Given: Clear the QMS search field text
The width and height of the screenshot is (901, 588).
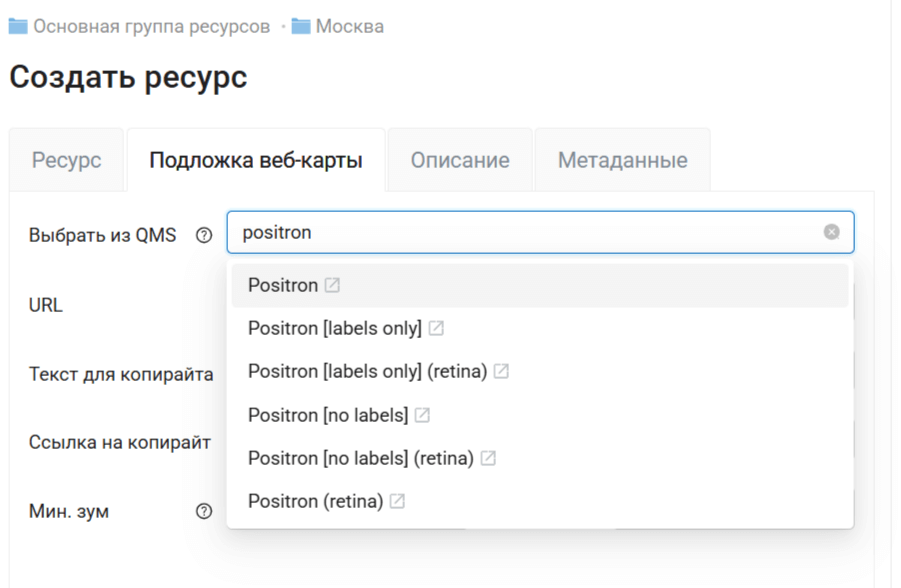Looking at the screenshot, I should [x=831, y=232].
